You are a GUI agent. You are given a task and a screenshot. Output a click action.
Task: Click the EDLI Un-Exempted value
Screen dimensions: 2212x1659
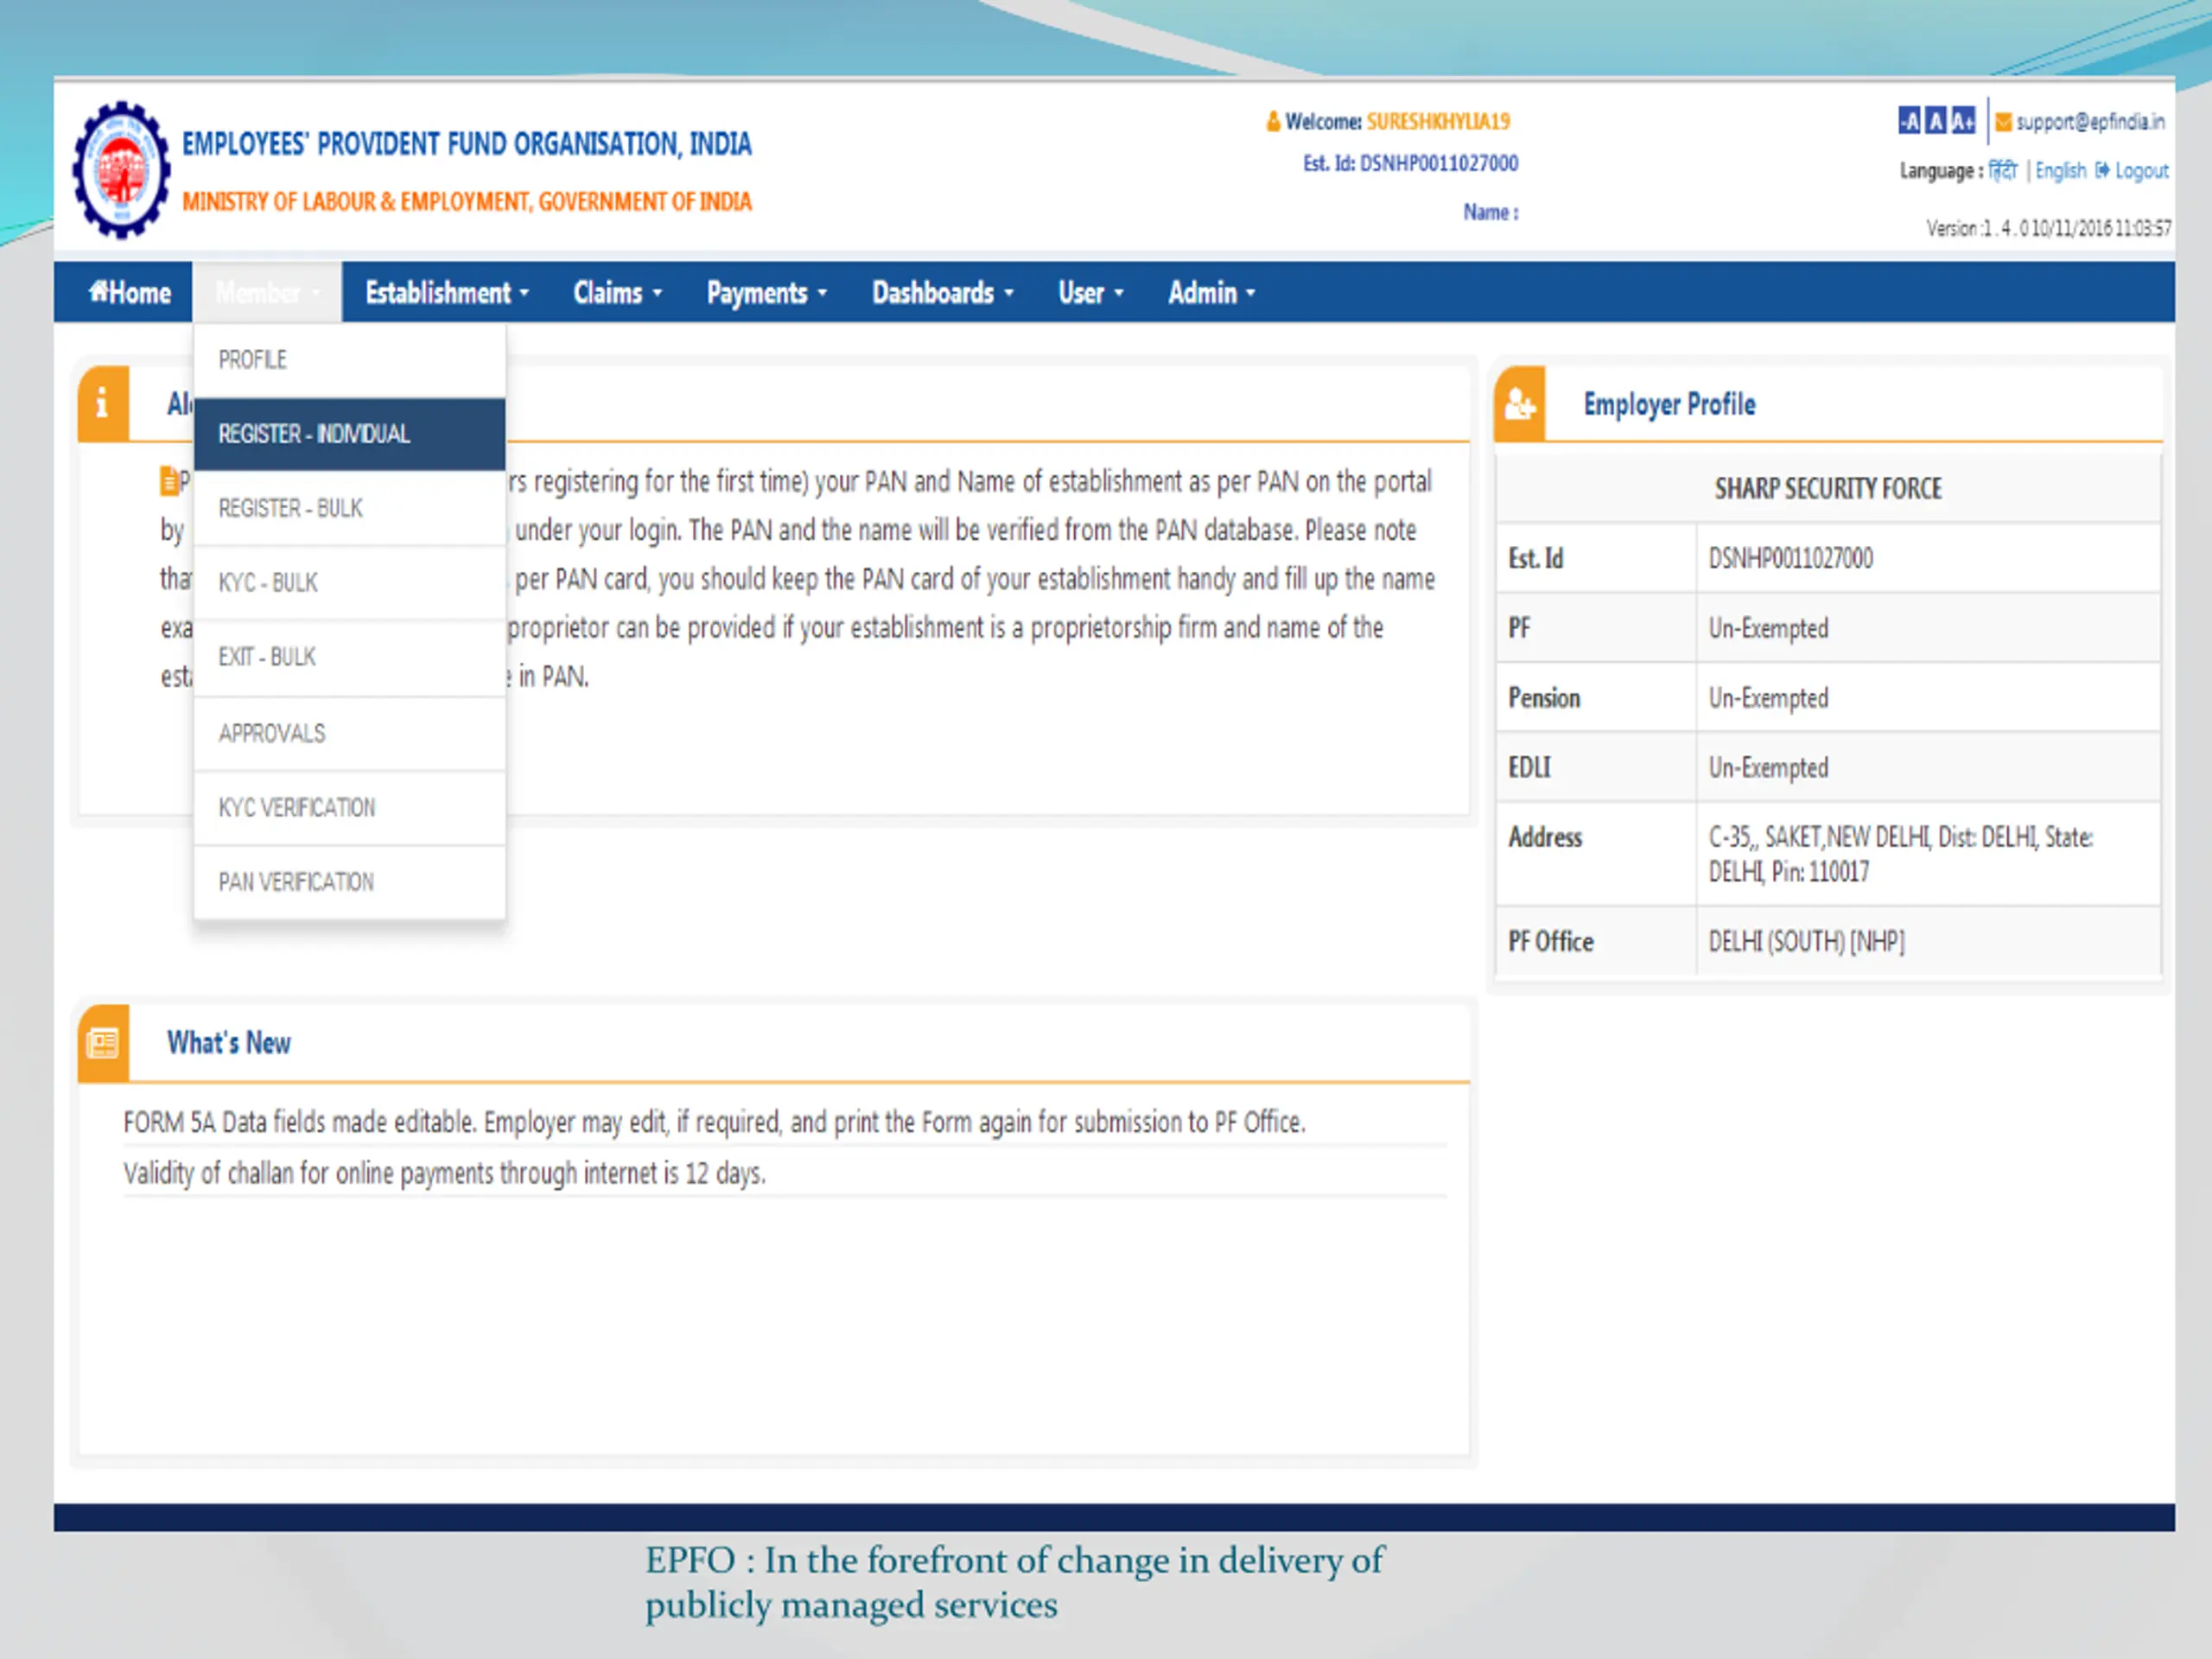pos(1768,768)
